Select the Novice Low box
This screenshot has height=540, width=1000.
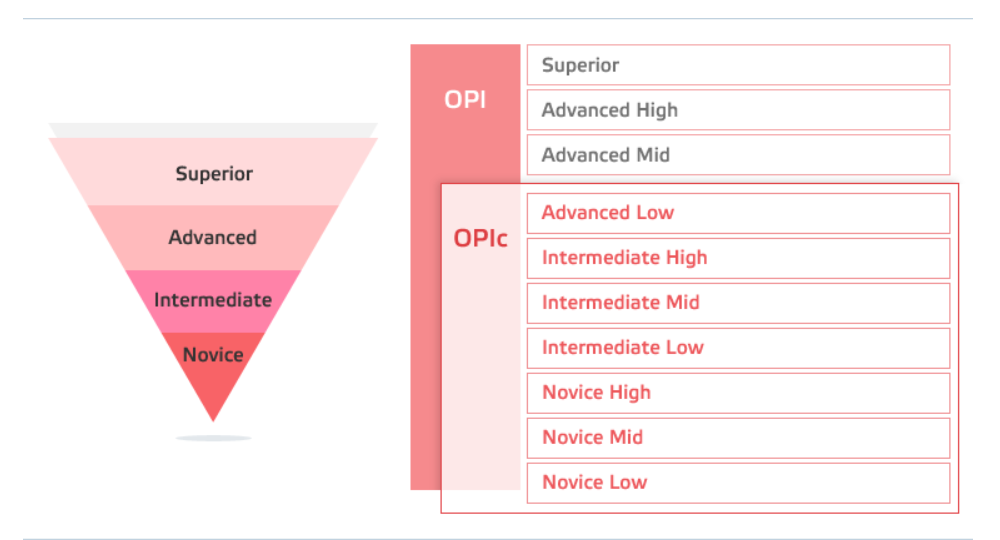pyautogui.click(x=739, y=483)
